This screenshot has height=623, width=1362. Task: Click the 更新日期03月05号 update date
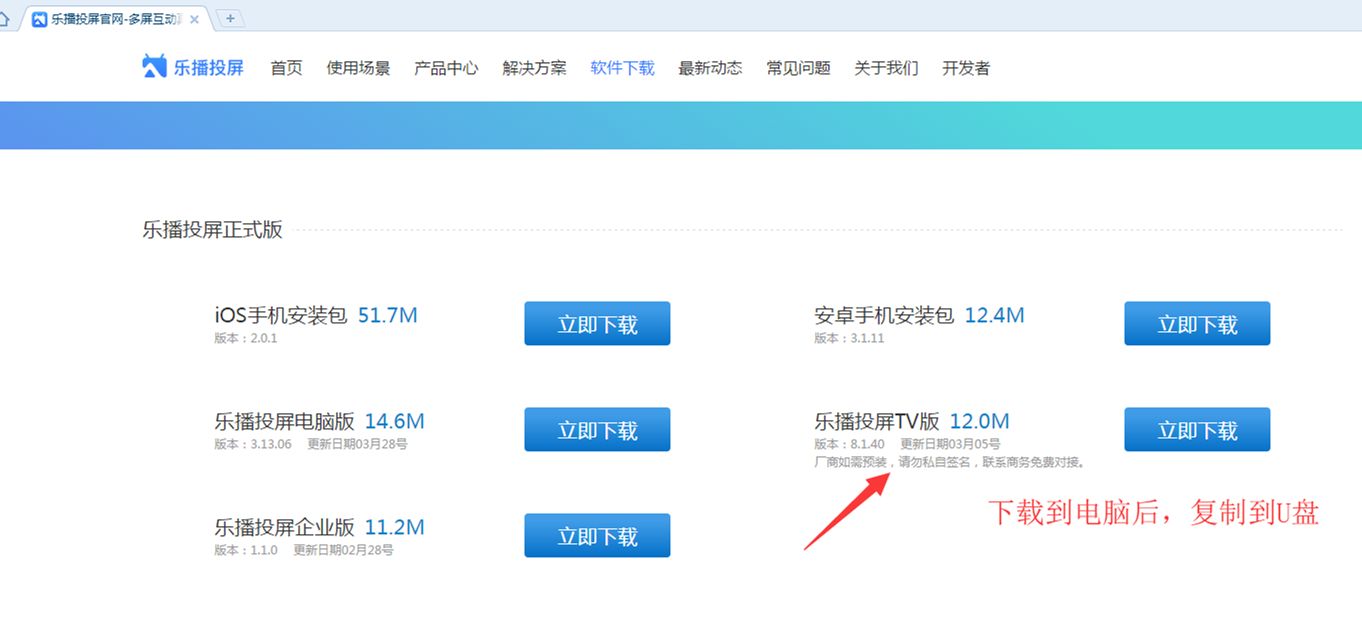[950, 444]
